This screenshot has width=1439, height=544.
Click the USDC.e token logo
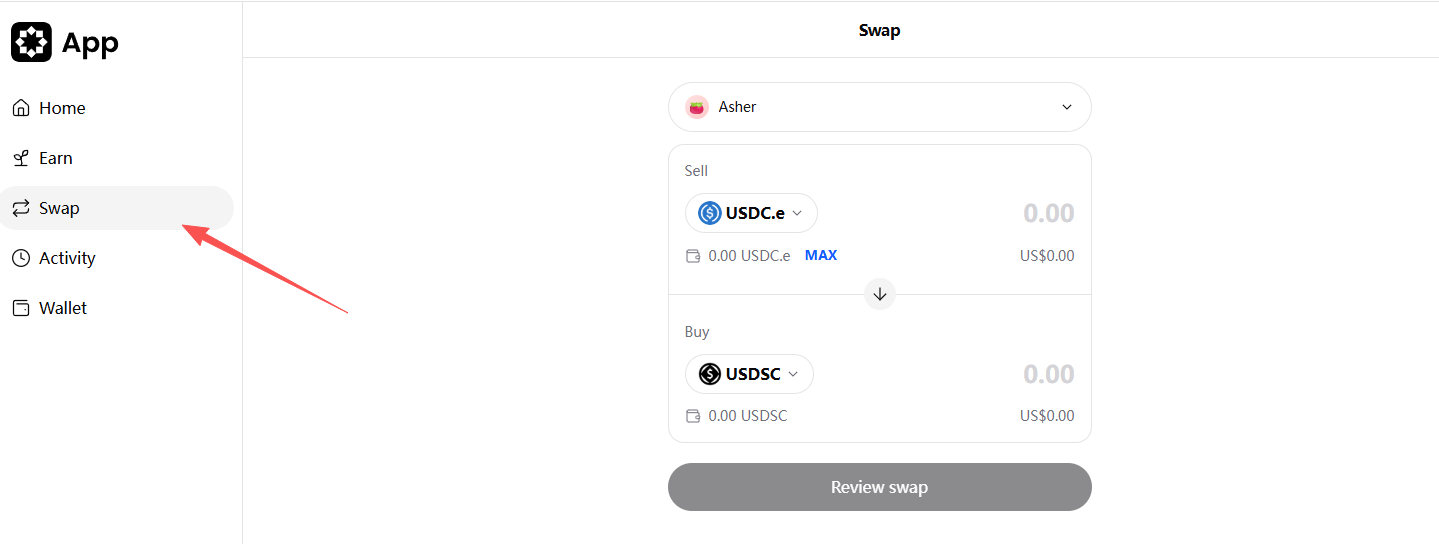click(x=710, y=213)
